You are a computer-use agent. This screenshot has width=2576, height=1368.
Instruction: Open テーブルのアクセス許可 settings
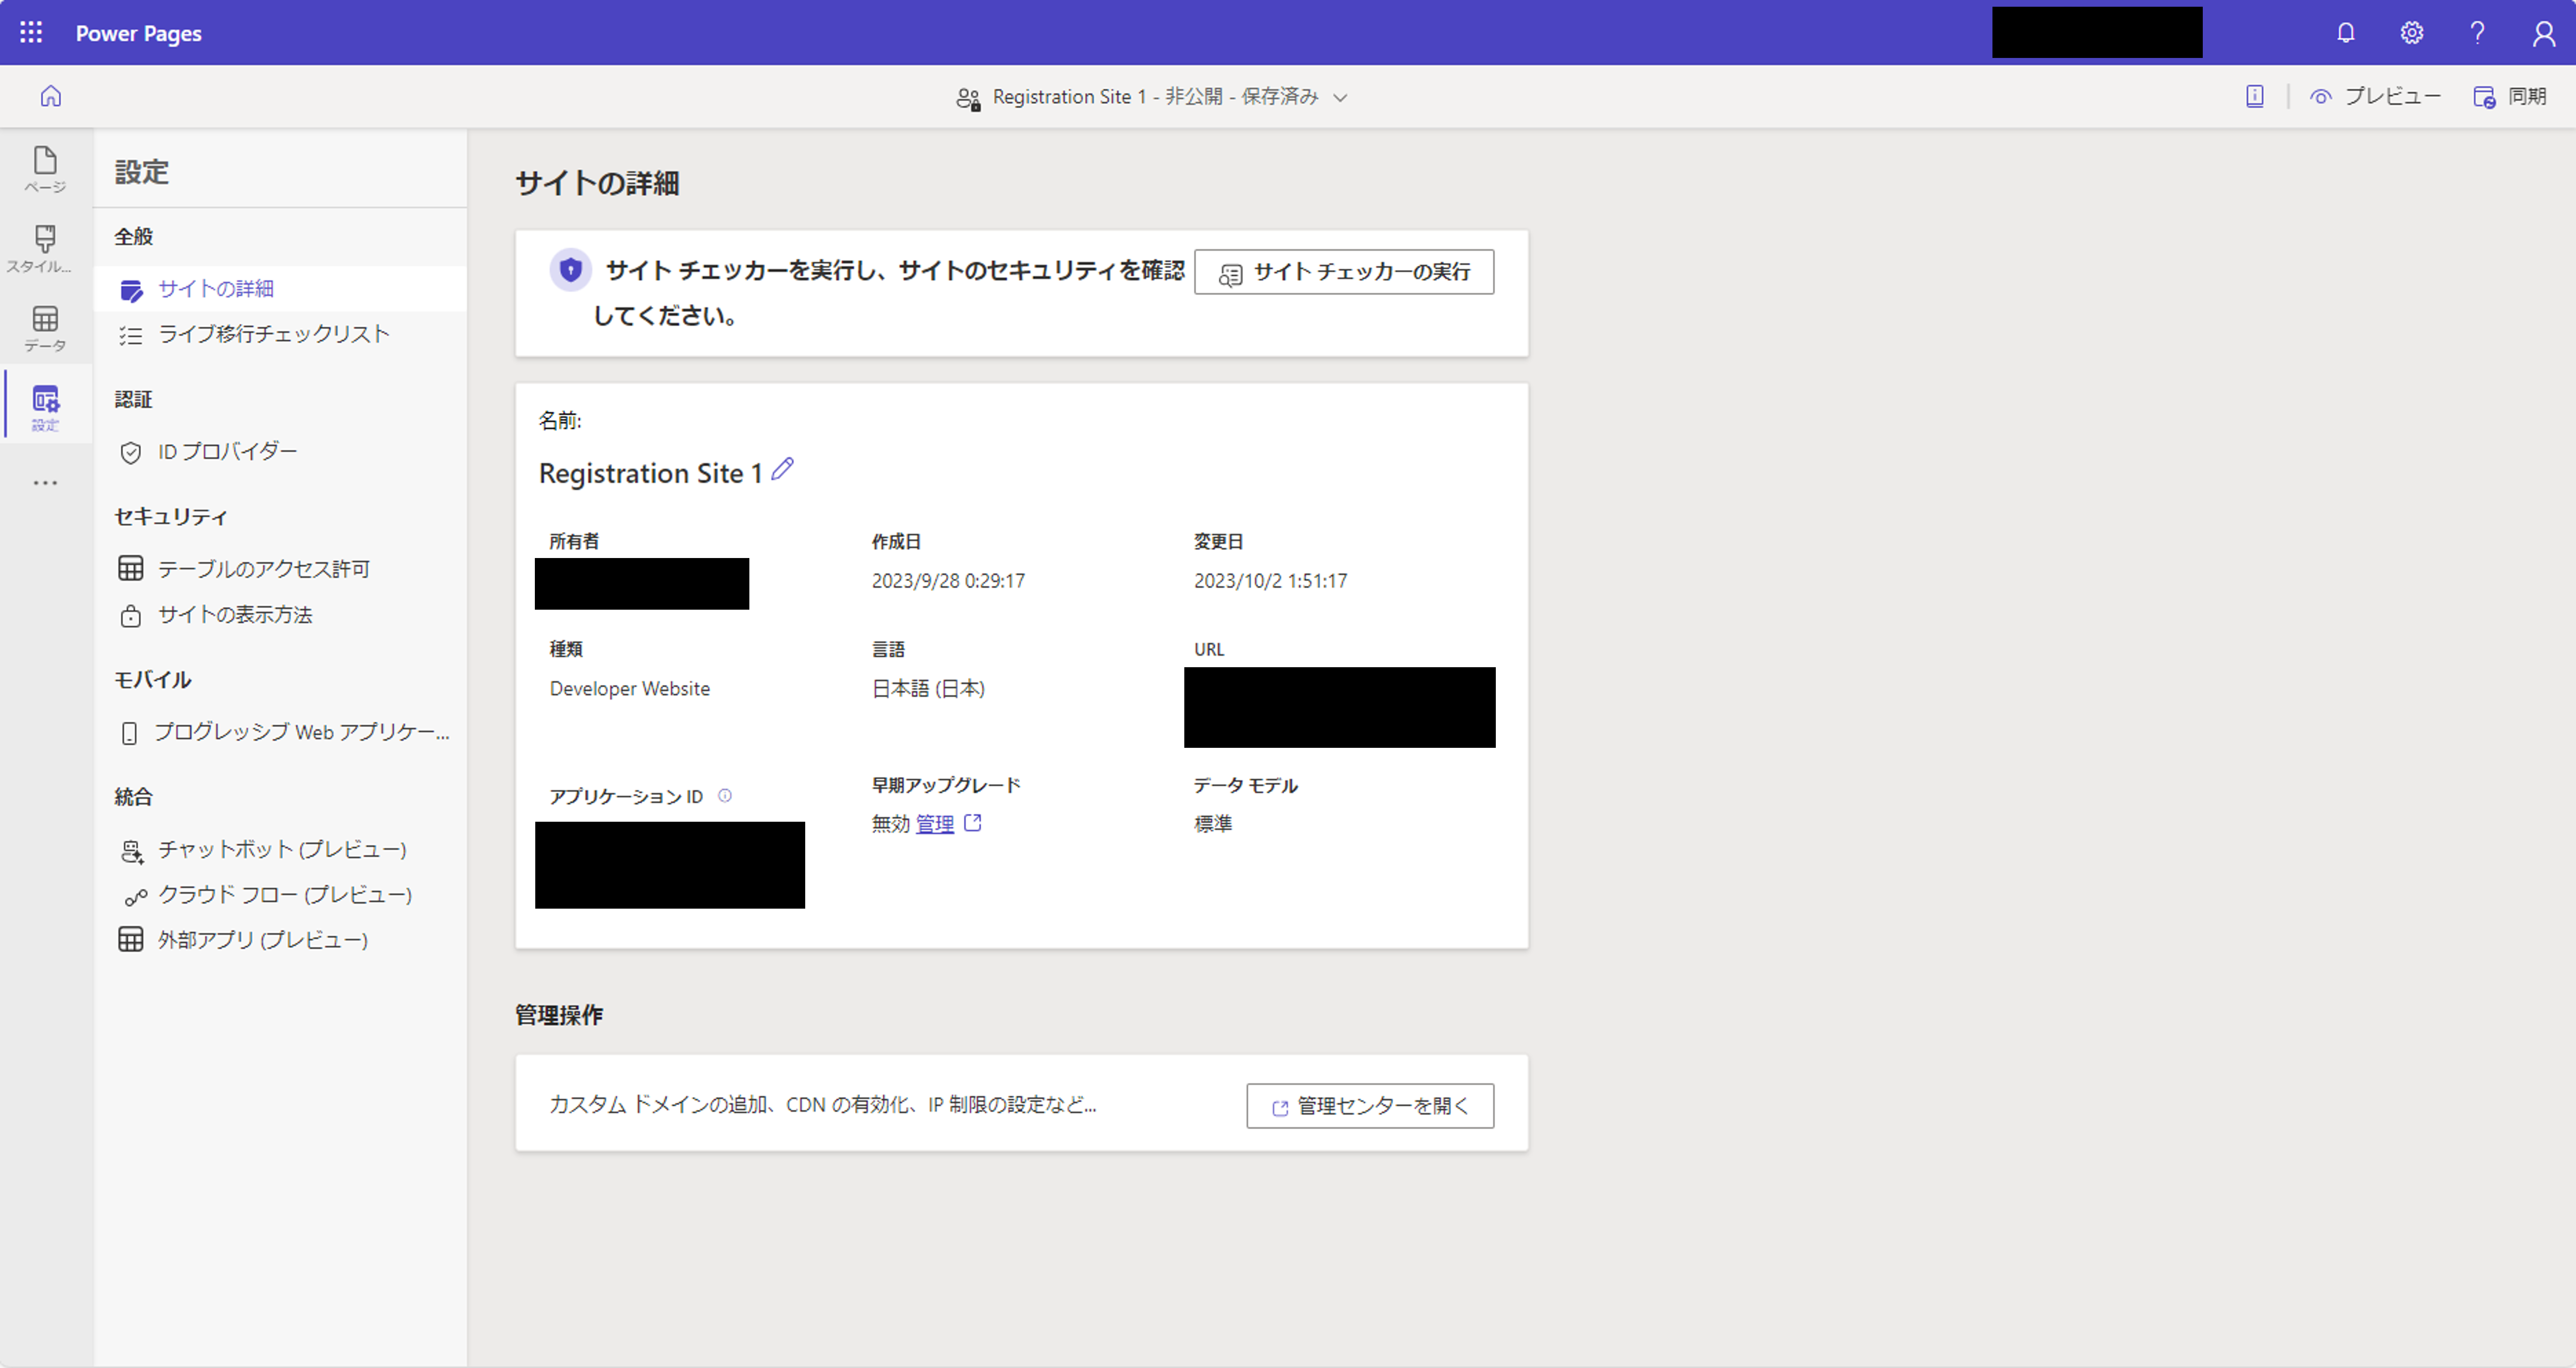click(280, 569)
